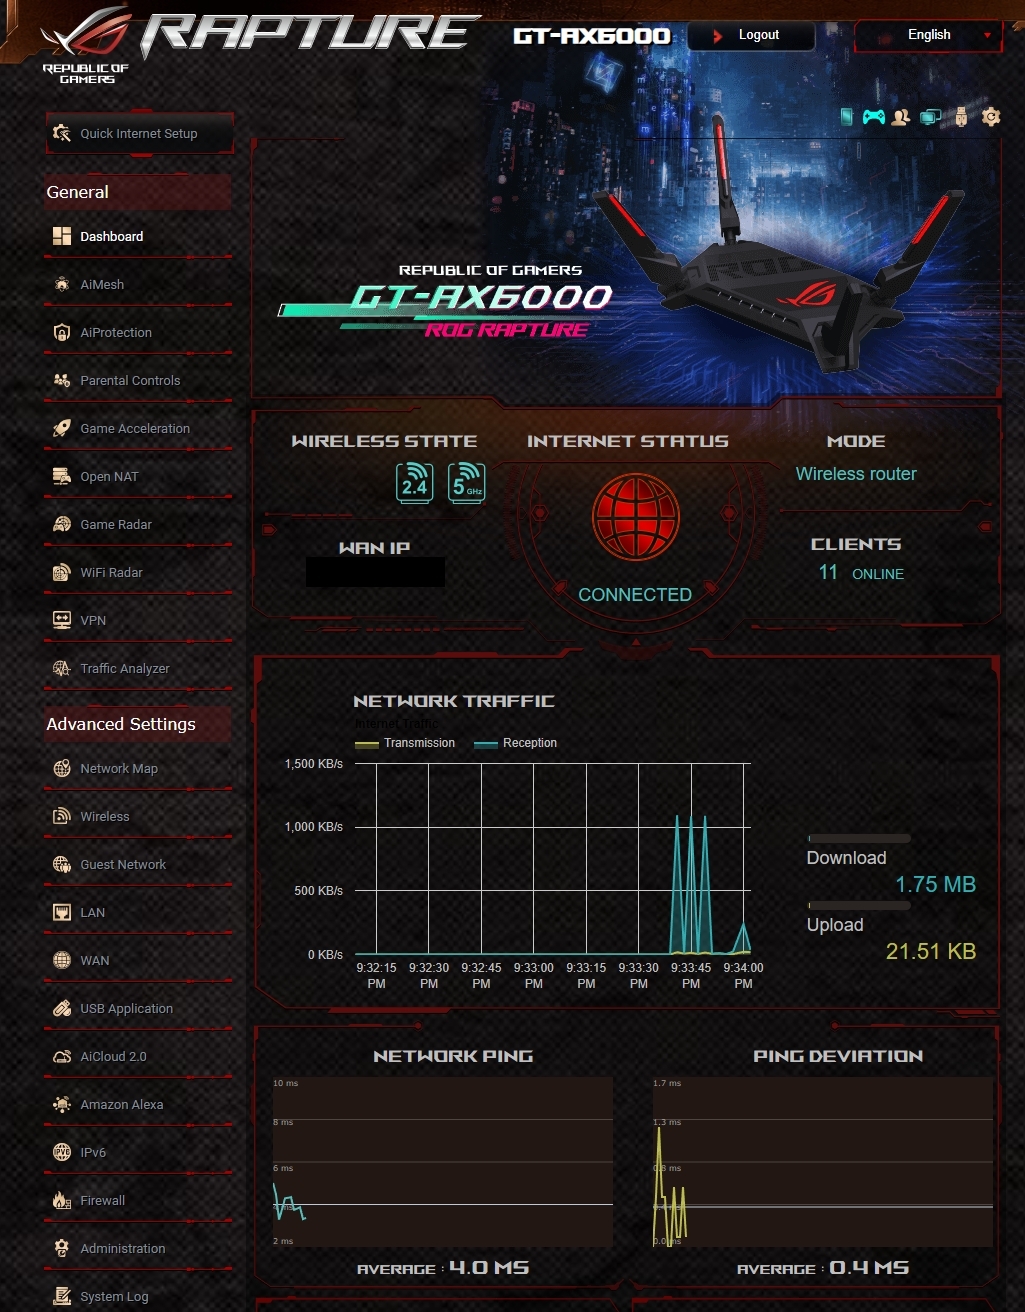Select Parental Controls in the sidebar
Image resolution: width=1025 pixels, height=1312 pixels.
pos(138,380)
